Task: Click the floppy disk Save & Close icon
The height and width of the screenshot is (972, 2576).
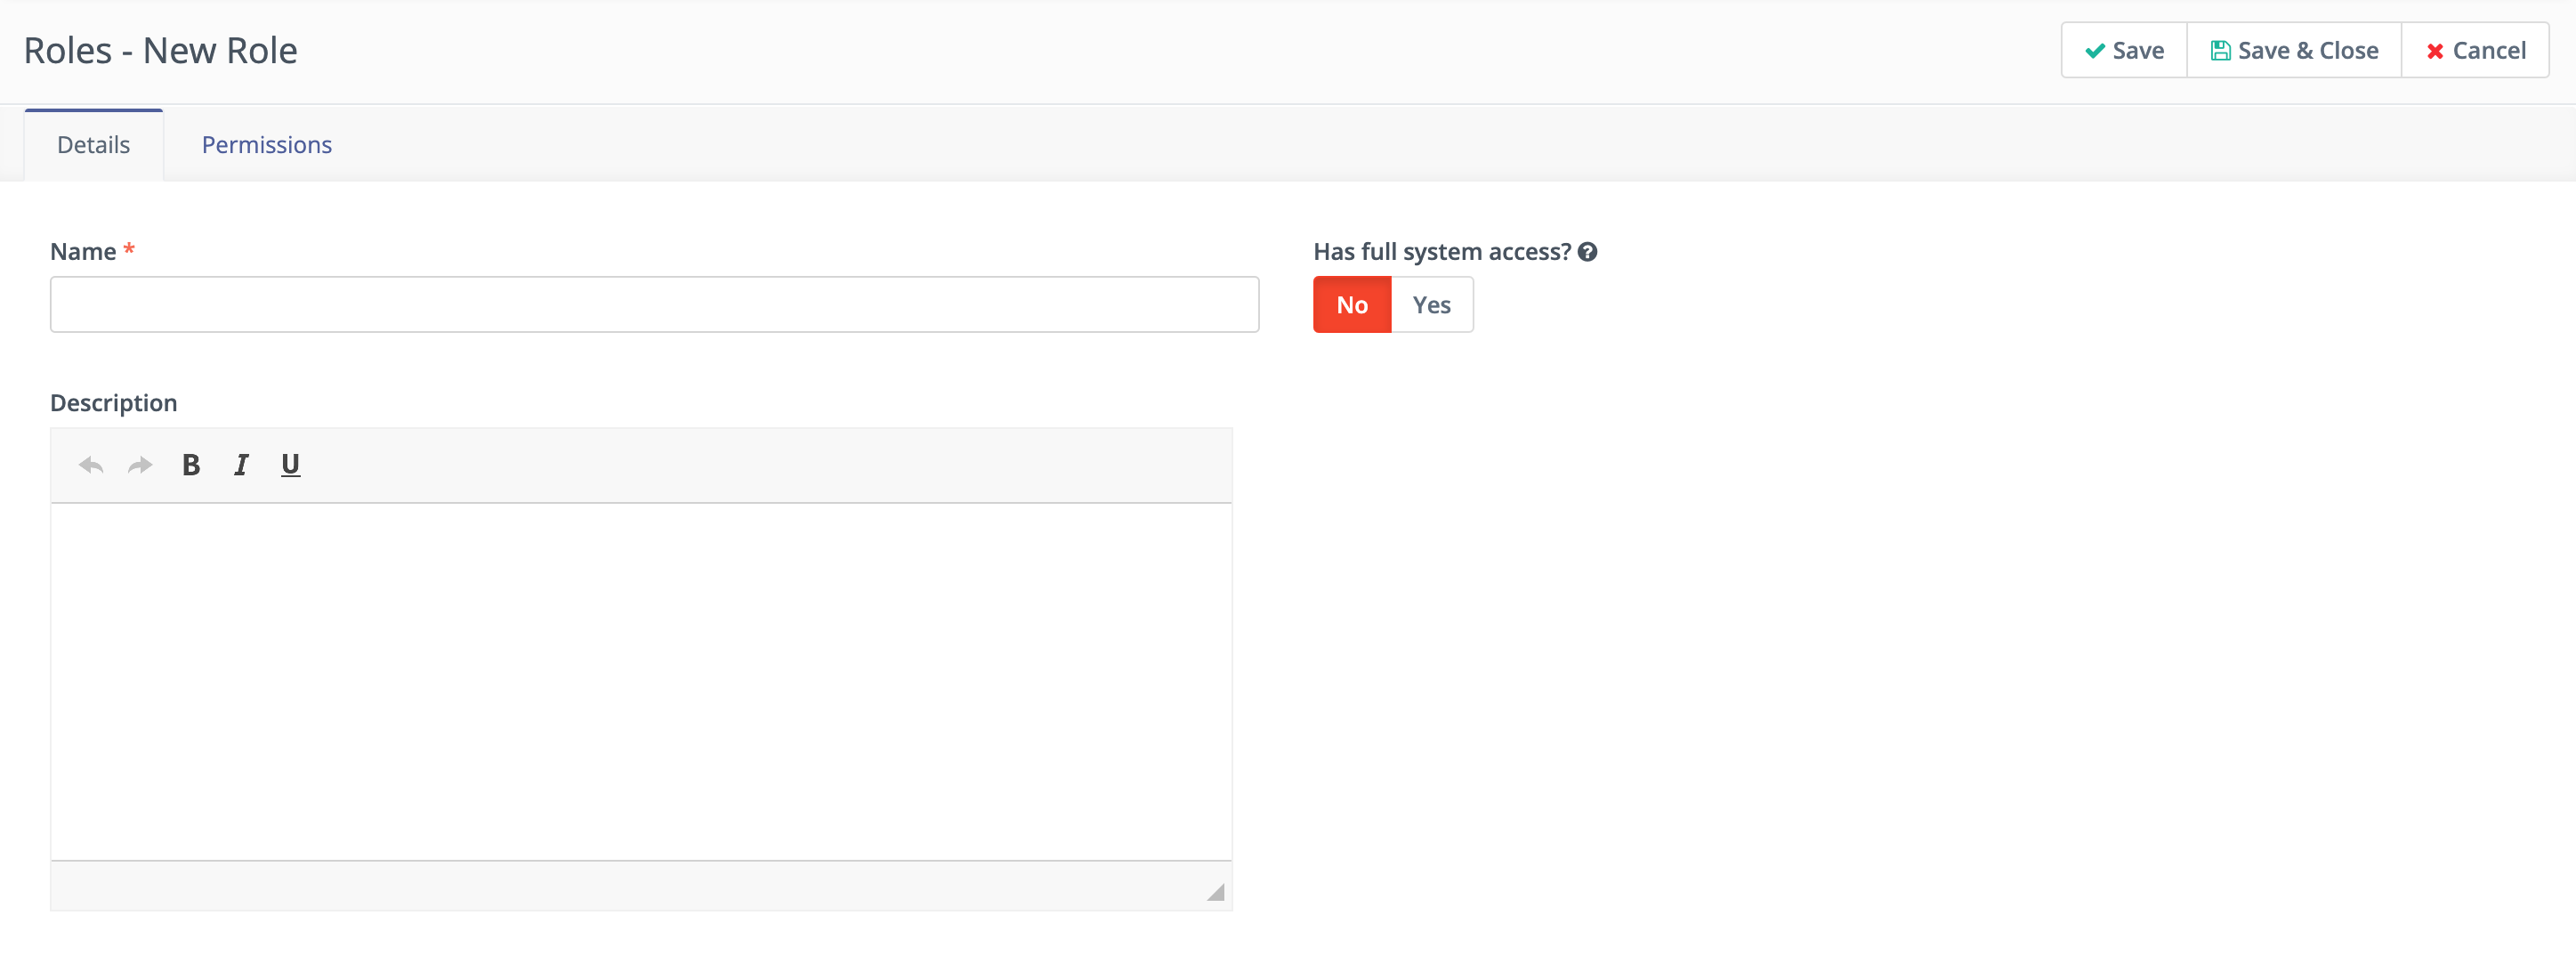Action: [2220, 51]
